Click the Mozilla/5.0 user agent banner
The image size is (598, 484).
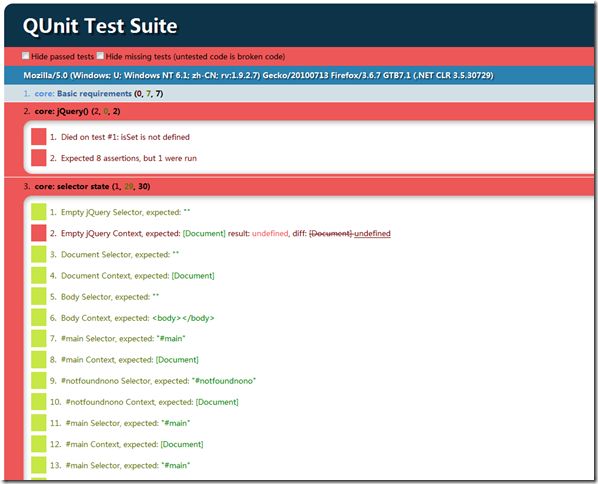[299, 75]
